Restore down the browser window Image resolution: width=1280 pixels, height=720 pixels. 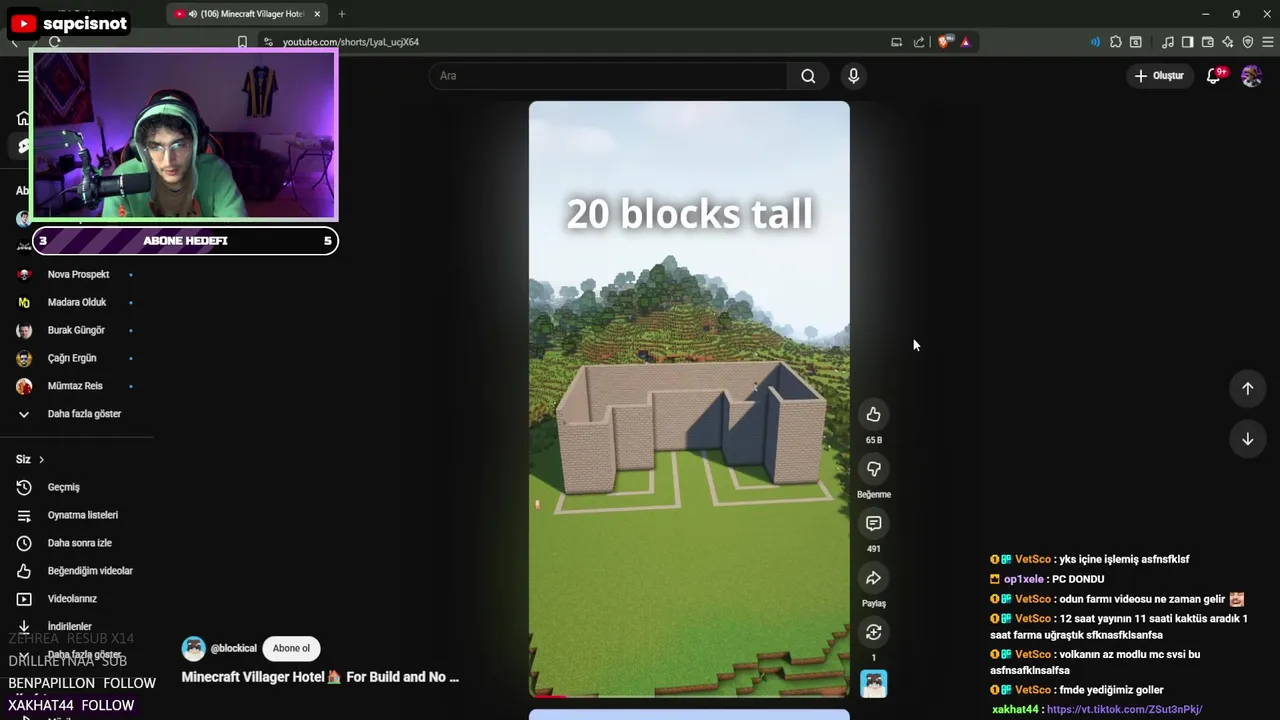(x=1236, y=14)
